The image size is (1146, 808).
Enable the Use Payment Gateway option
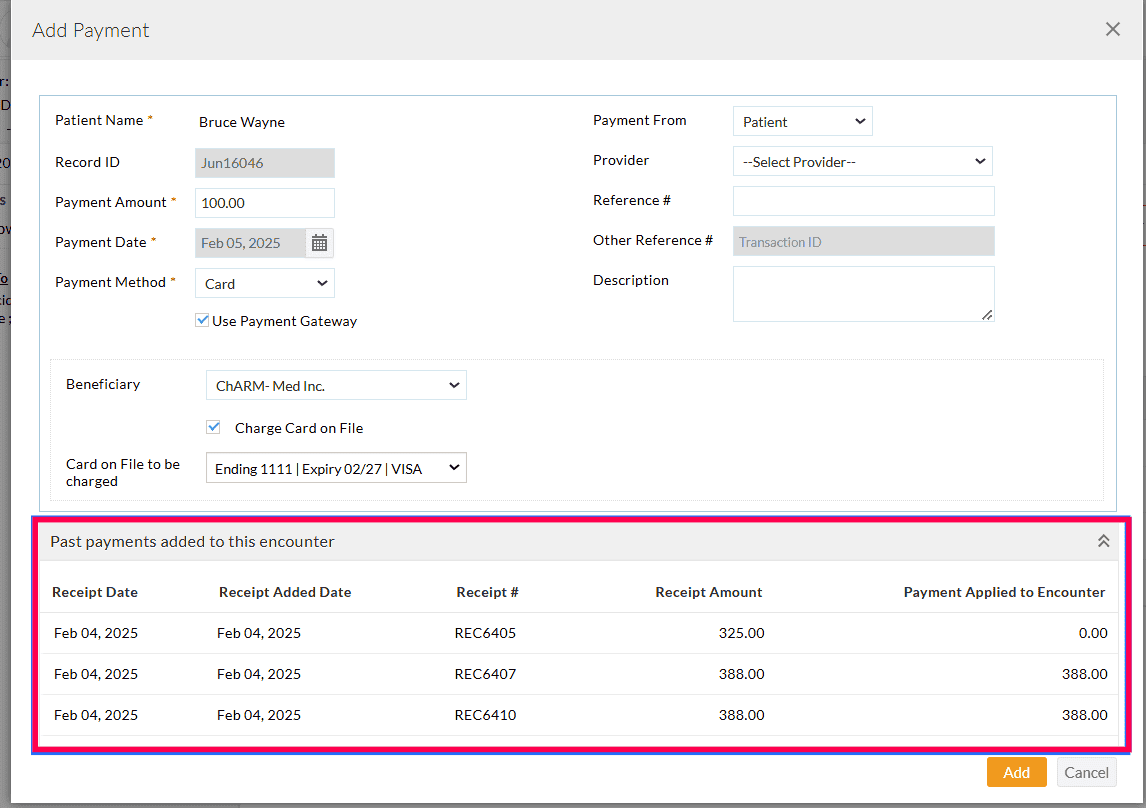click(202, 319)
